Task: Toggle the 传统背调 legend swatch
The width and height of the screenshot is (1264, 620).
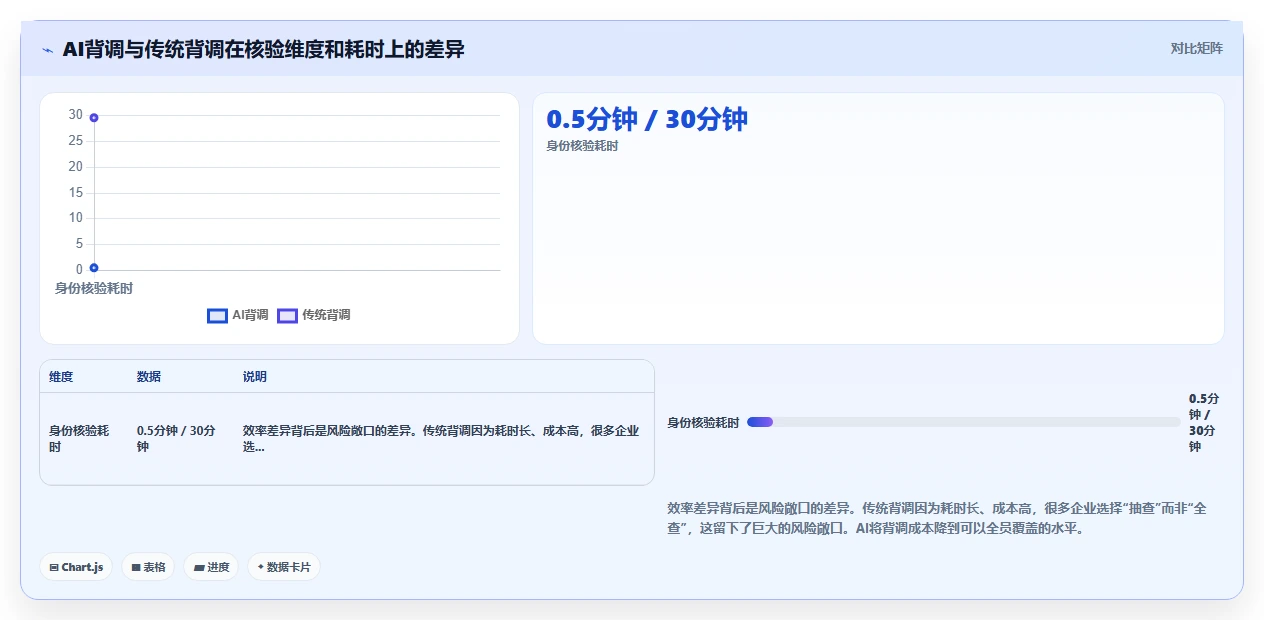Action: (288, 315)
